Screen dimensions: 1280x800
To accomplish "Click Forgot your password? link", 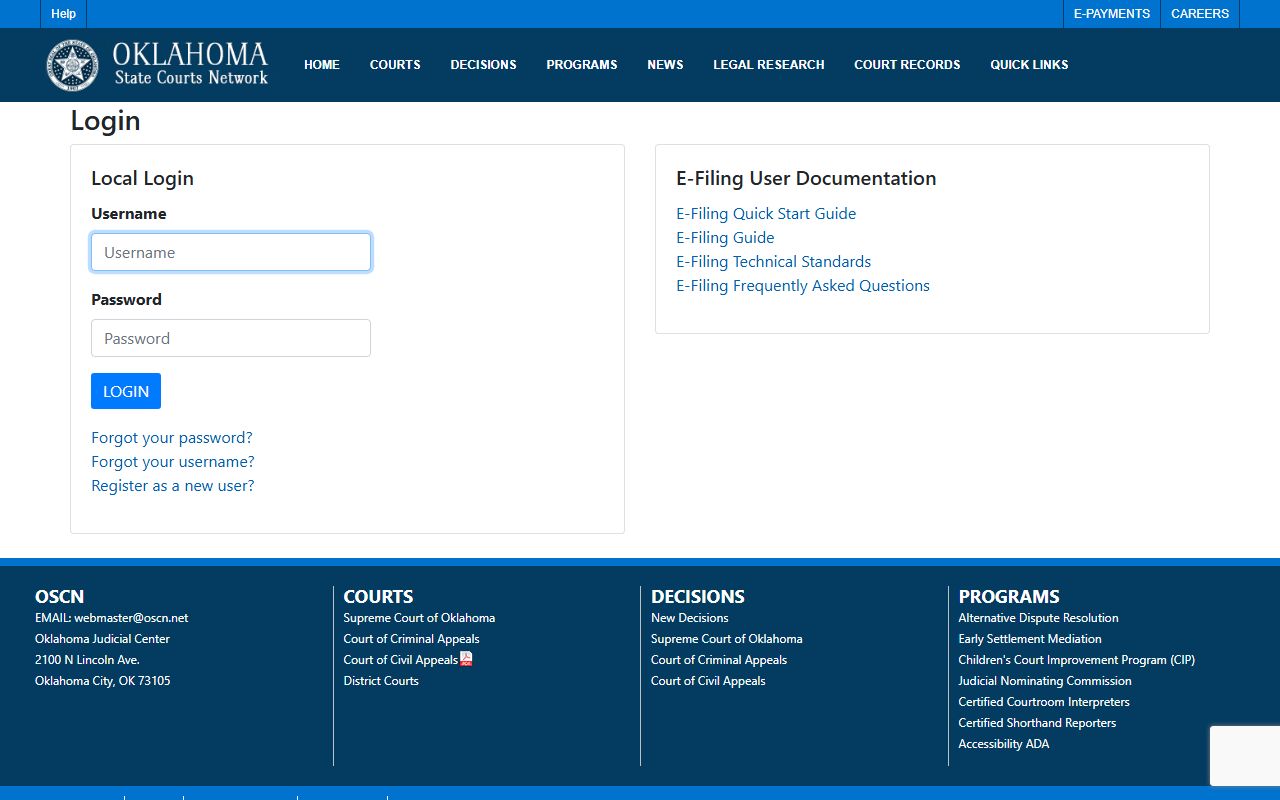I will [x=172, y=438].
